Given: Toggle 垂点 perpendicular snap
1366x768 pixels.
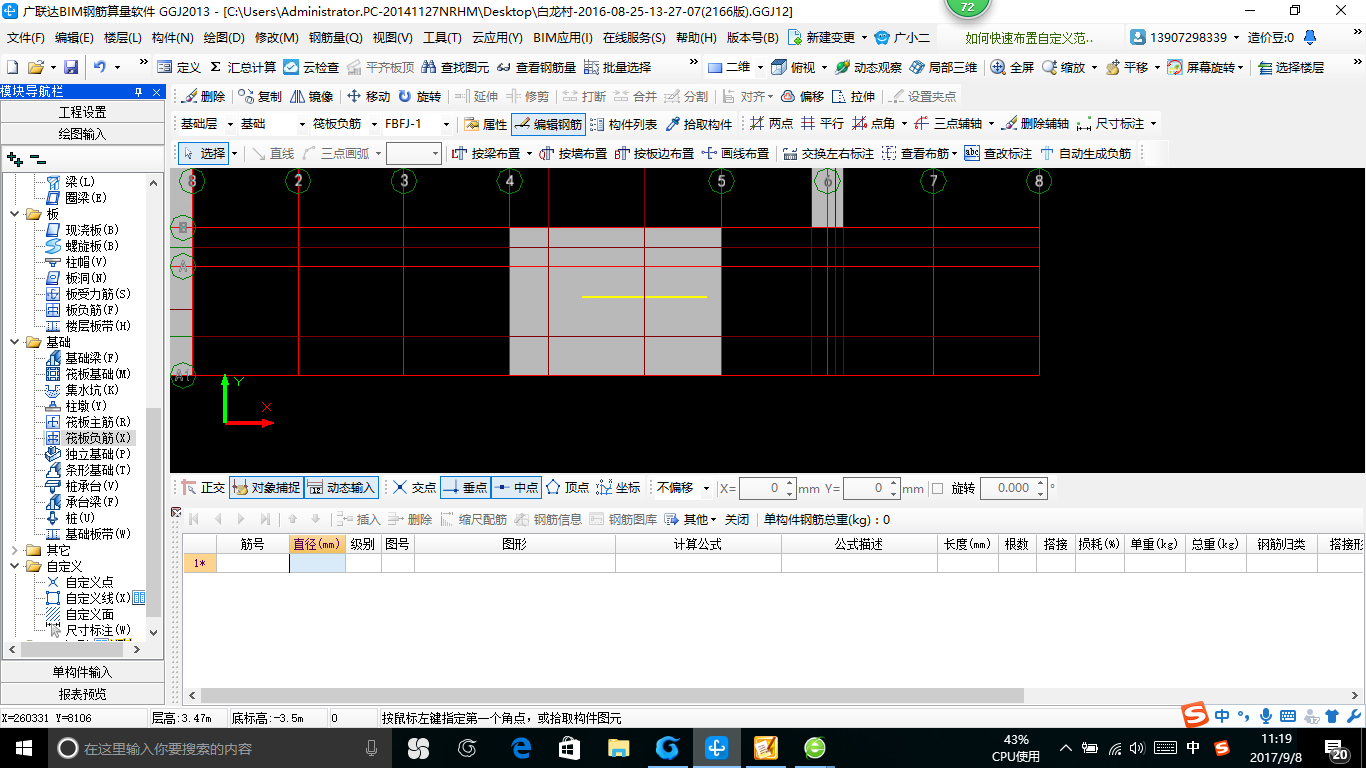Looking at the screenshot, I should click(x=465, y=488).
